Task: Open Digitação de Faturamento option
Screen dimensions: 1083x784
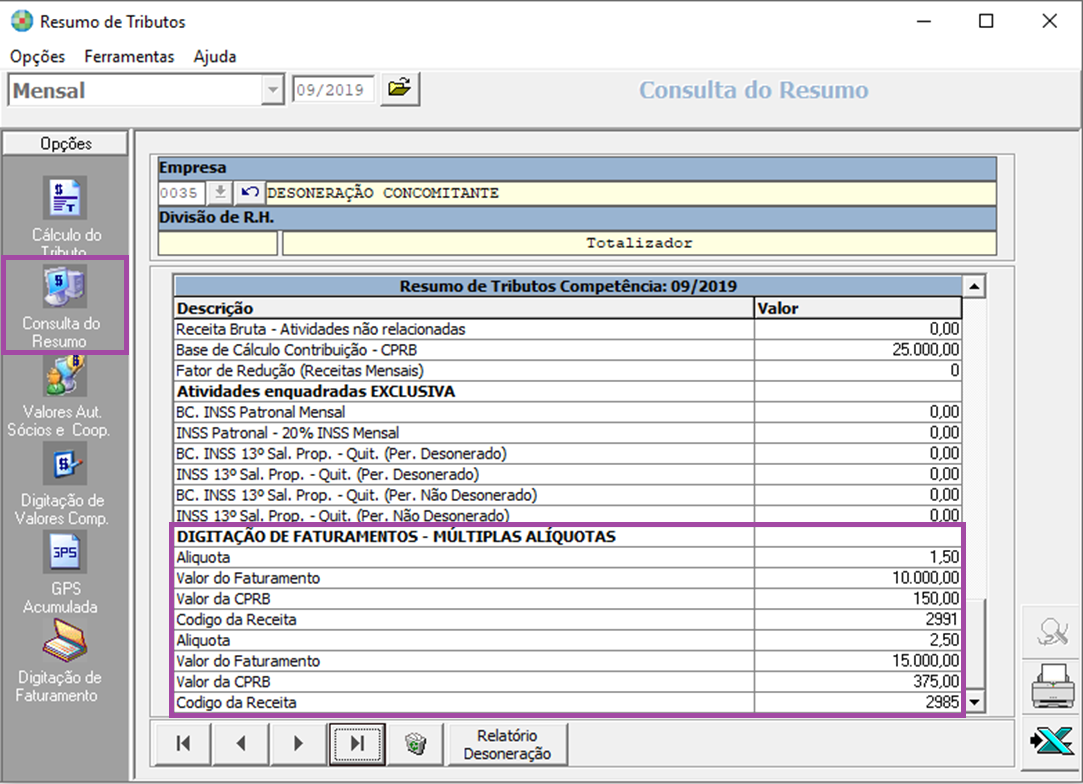Action: point(63,662)
